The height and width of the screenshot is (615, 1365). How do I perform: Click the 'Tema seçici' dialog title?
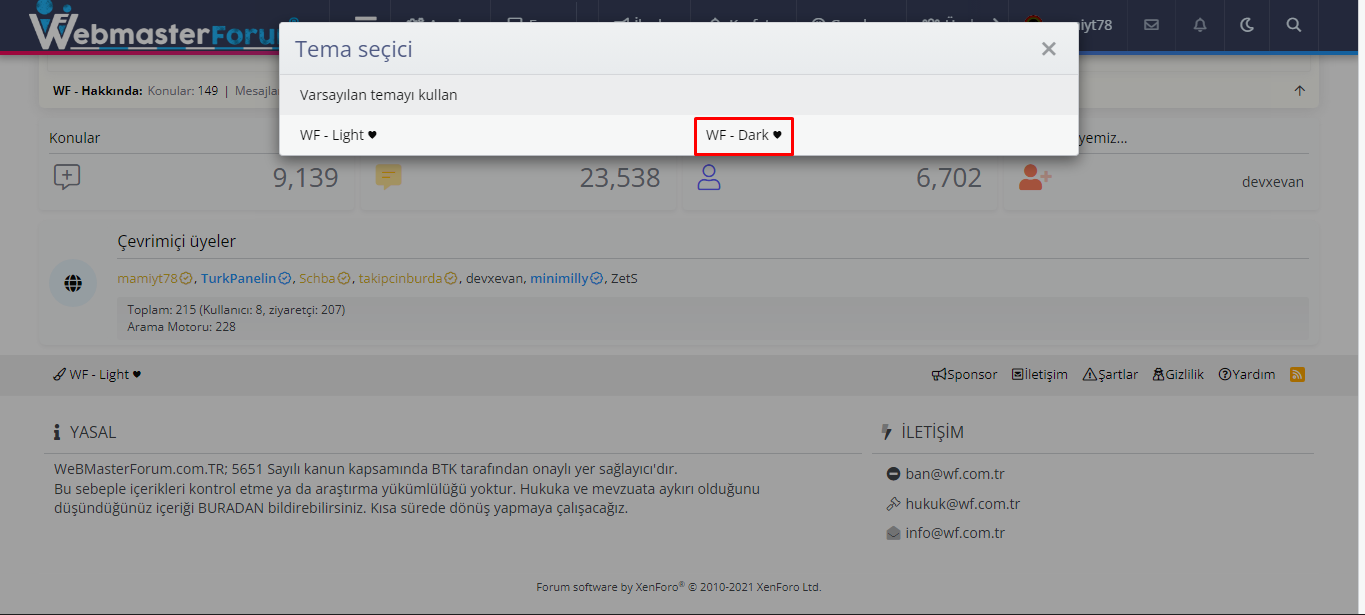click(354, 49)
